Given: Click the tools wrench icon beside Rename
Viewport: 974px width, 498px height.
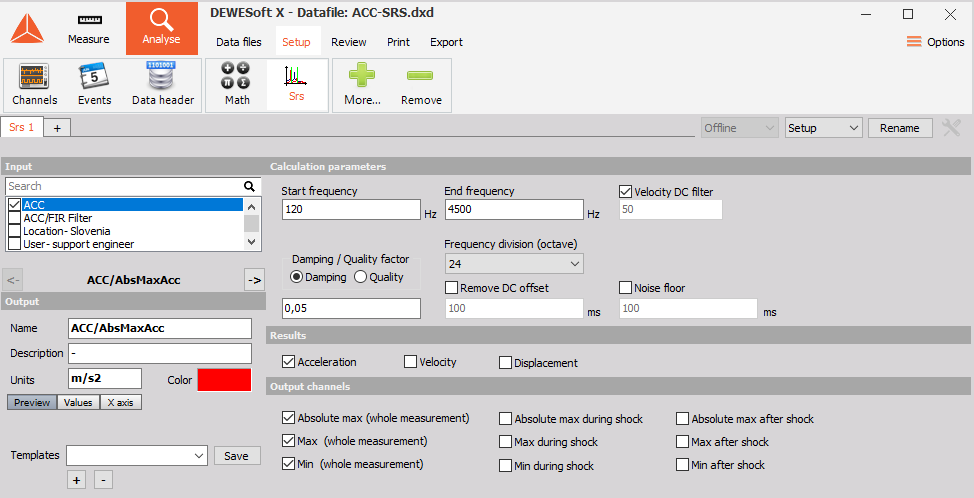Looking at the screenshot, I should point(952,128).
